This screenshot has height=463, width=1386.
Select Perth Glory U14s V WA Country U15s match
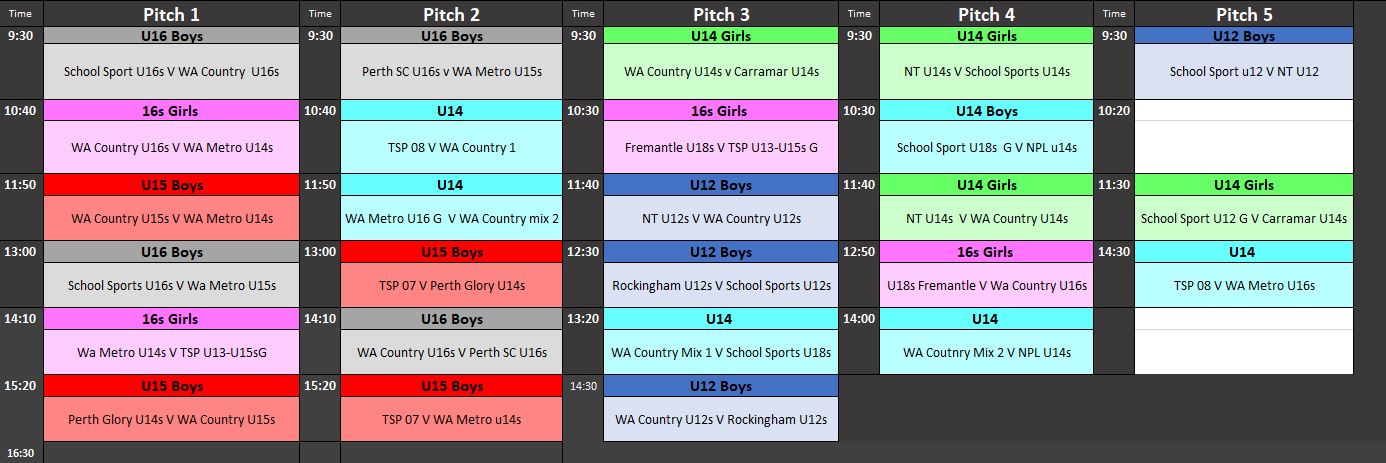pyautogui.click(x=171, y=420)
